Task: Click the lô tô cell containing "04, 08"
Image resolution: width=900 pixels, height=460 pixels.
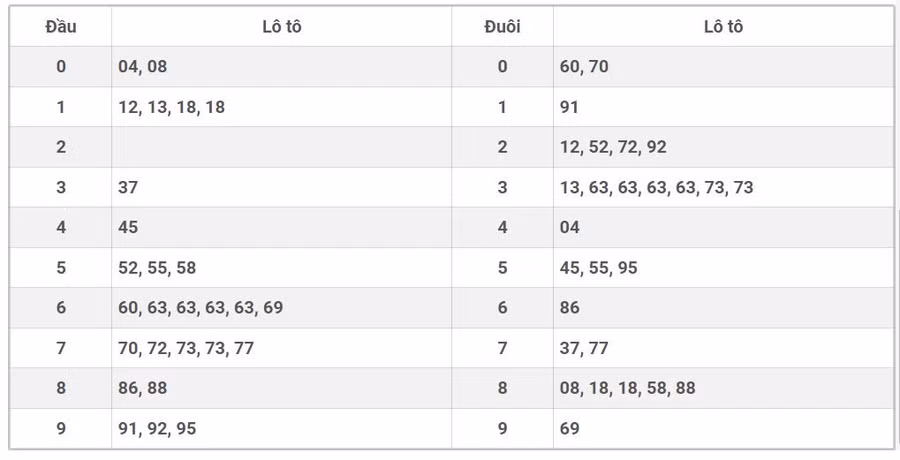Action: coord(143,67)
